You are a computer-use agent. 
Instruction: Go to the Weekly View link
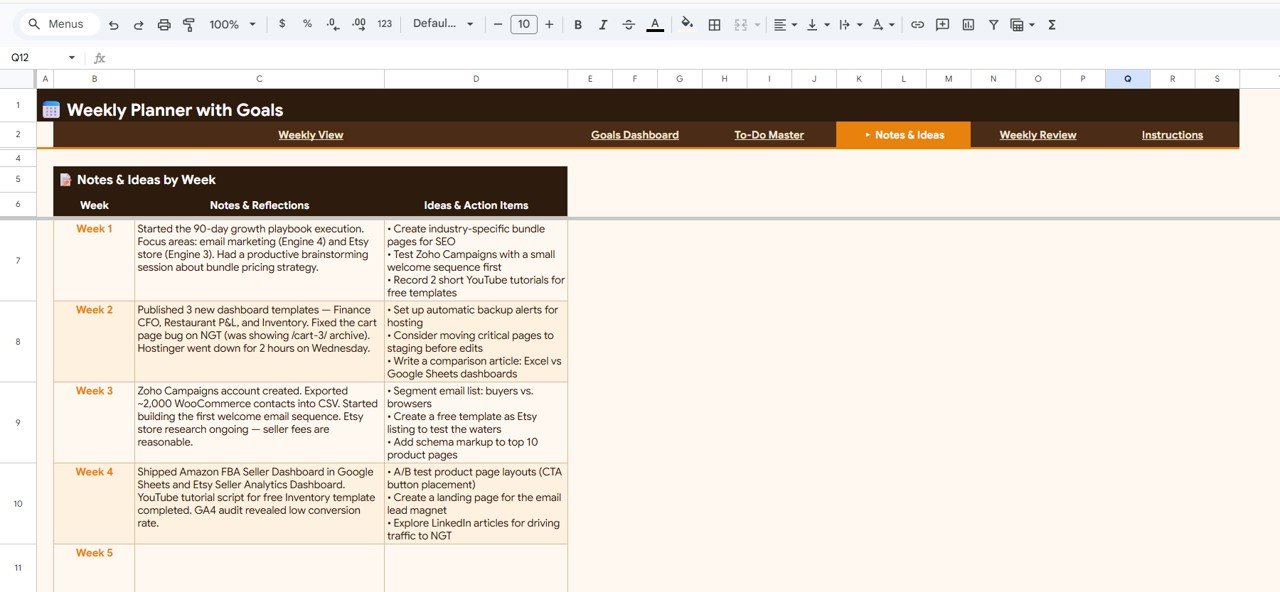tap(310, 135)
